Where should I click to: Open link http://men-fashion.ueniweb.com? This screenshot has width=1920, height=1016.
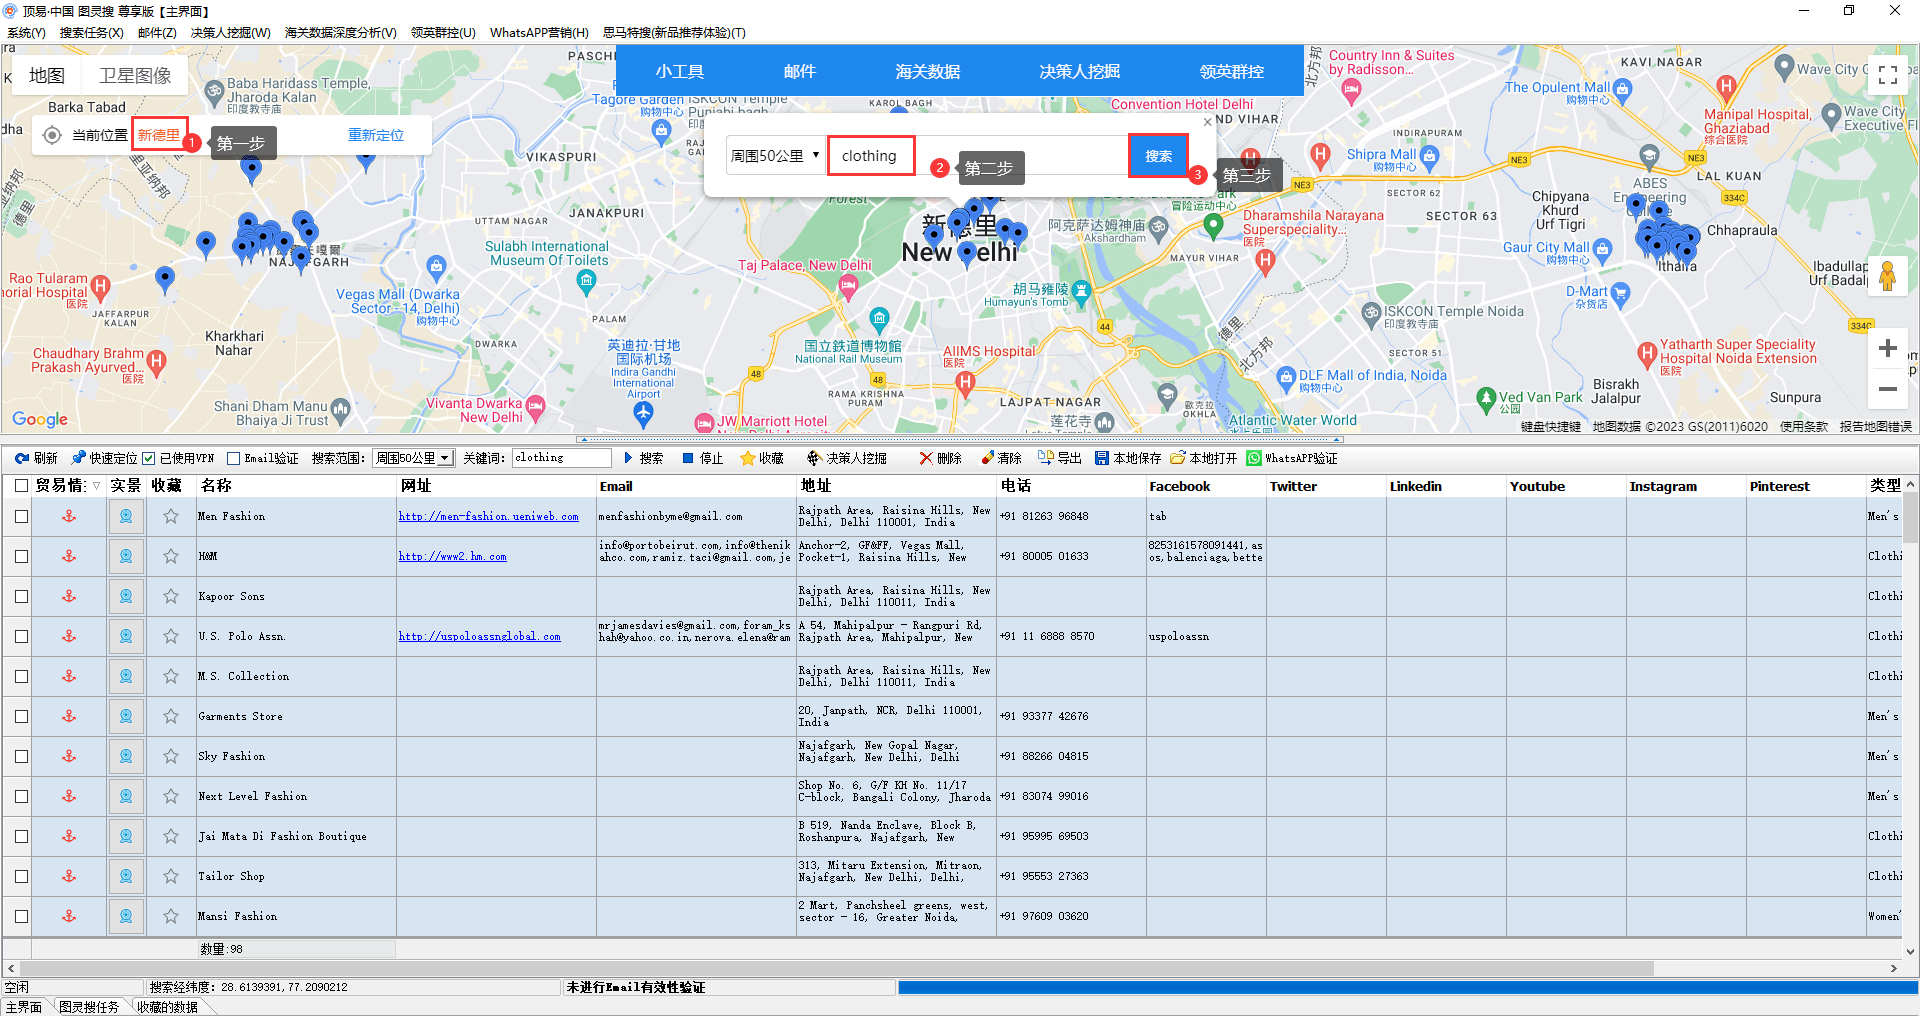click(x=488, y=516)
